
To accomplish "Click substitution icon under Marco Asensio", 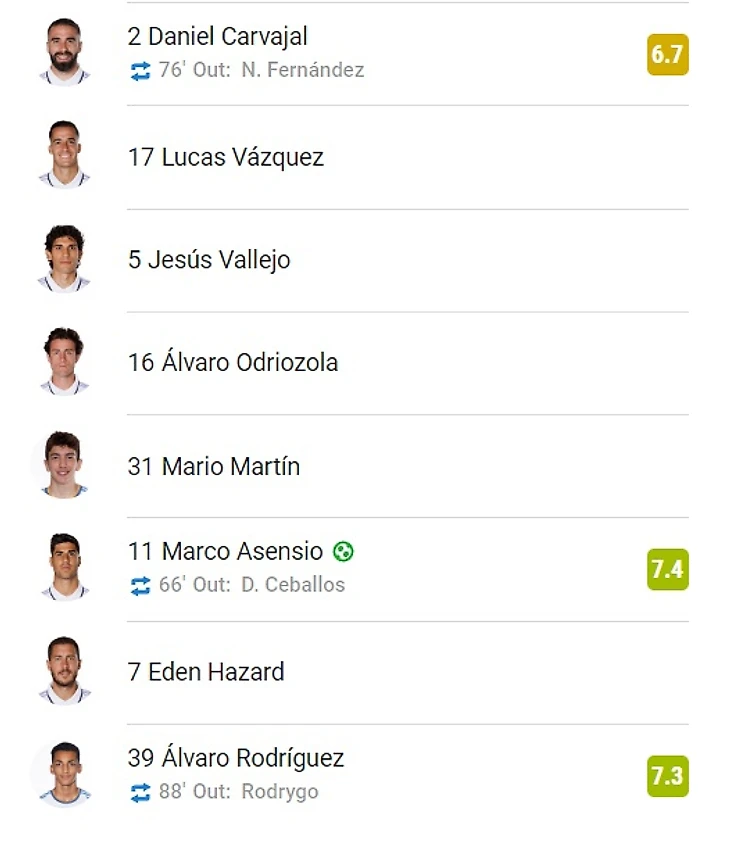I will coord(140,586).
